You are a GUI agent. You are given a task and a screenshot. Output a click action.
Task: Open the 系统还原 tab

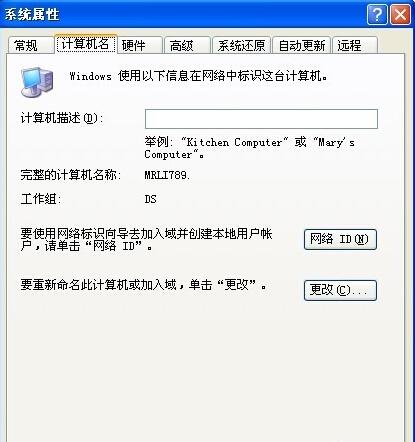241,45
